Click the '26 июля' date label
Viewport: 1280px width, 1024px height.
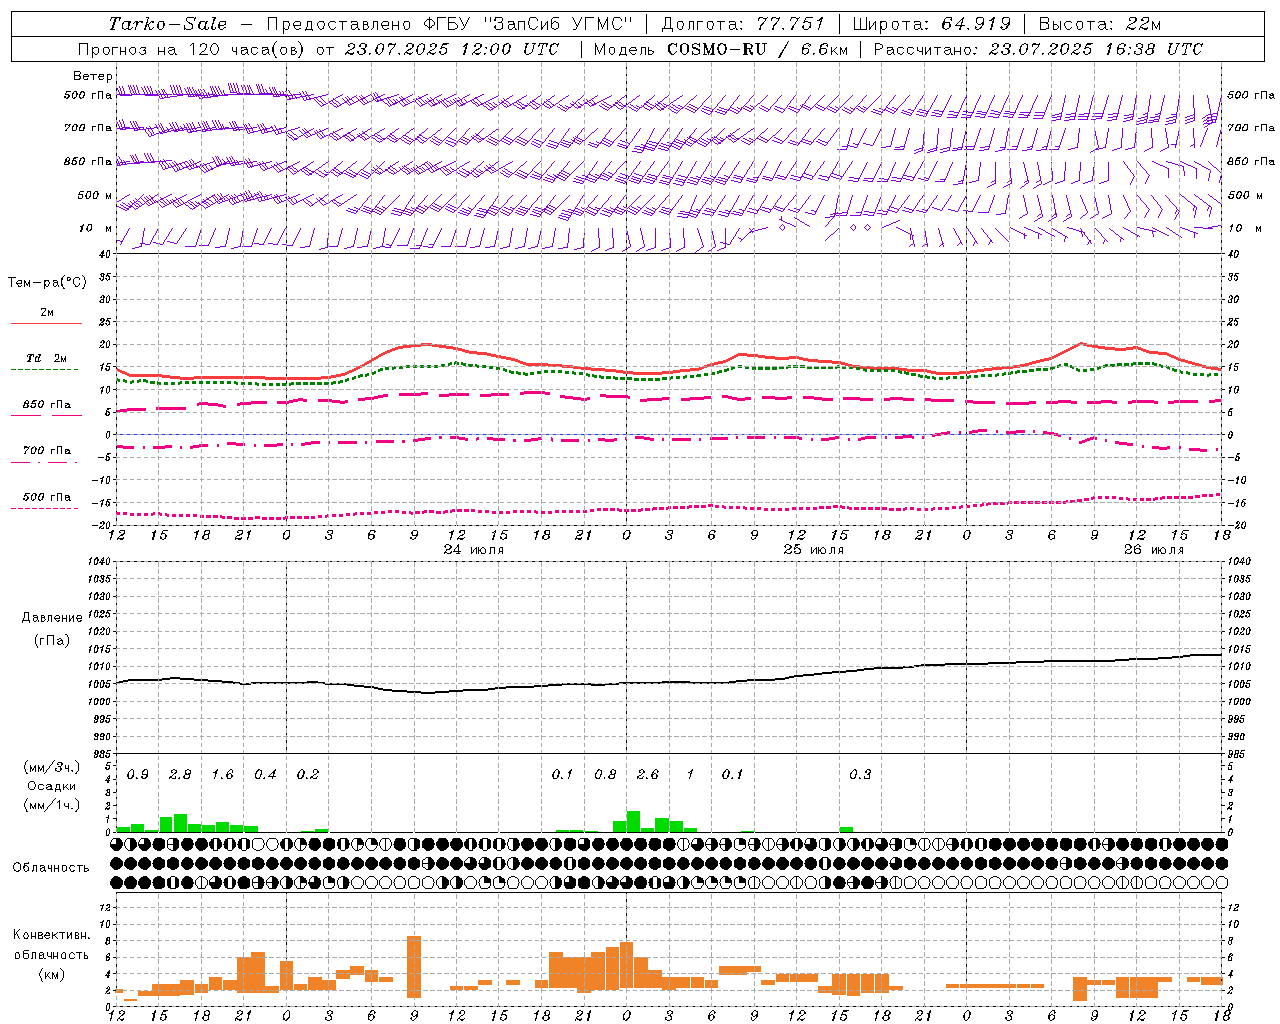pos(1154,550)
